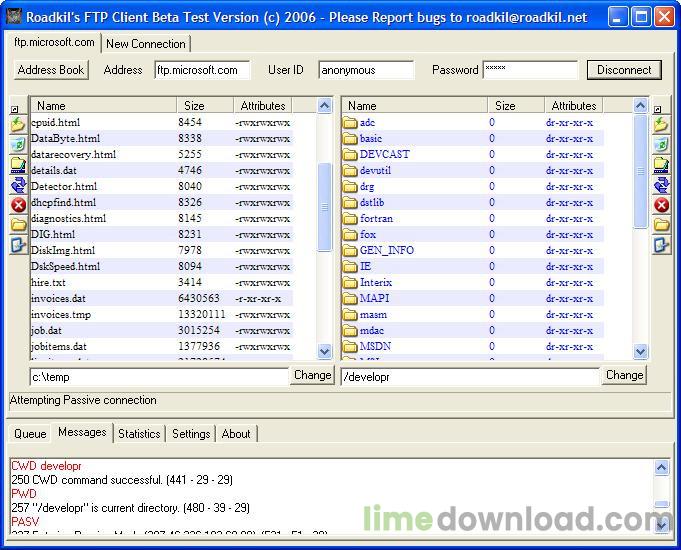This screenshot has height=550, width=681.
Task: Sort local files by the Size column header
Action: 194,105
